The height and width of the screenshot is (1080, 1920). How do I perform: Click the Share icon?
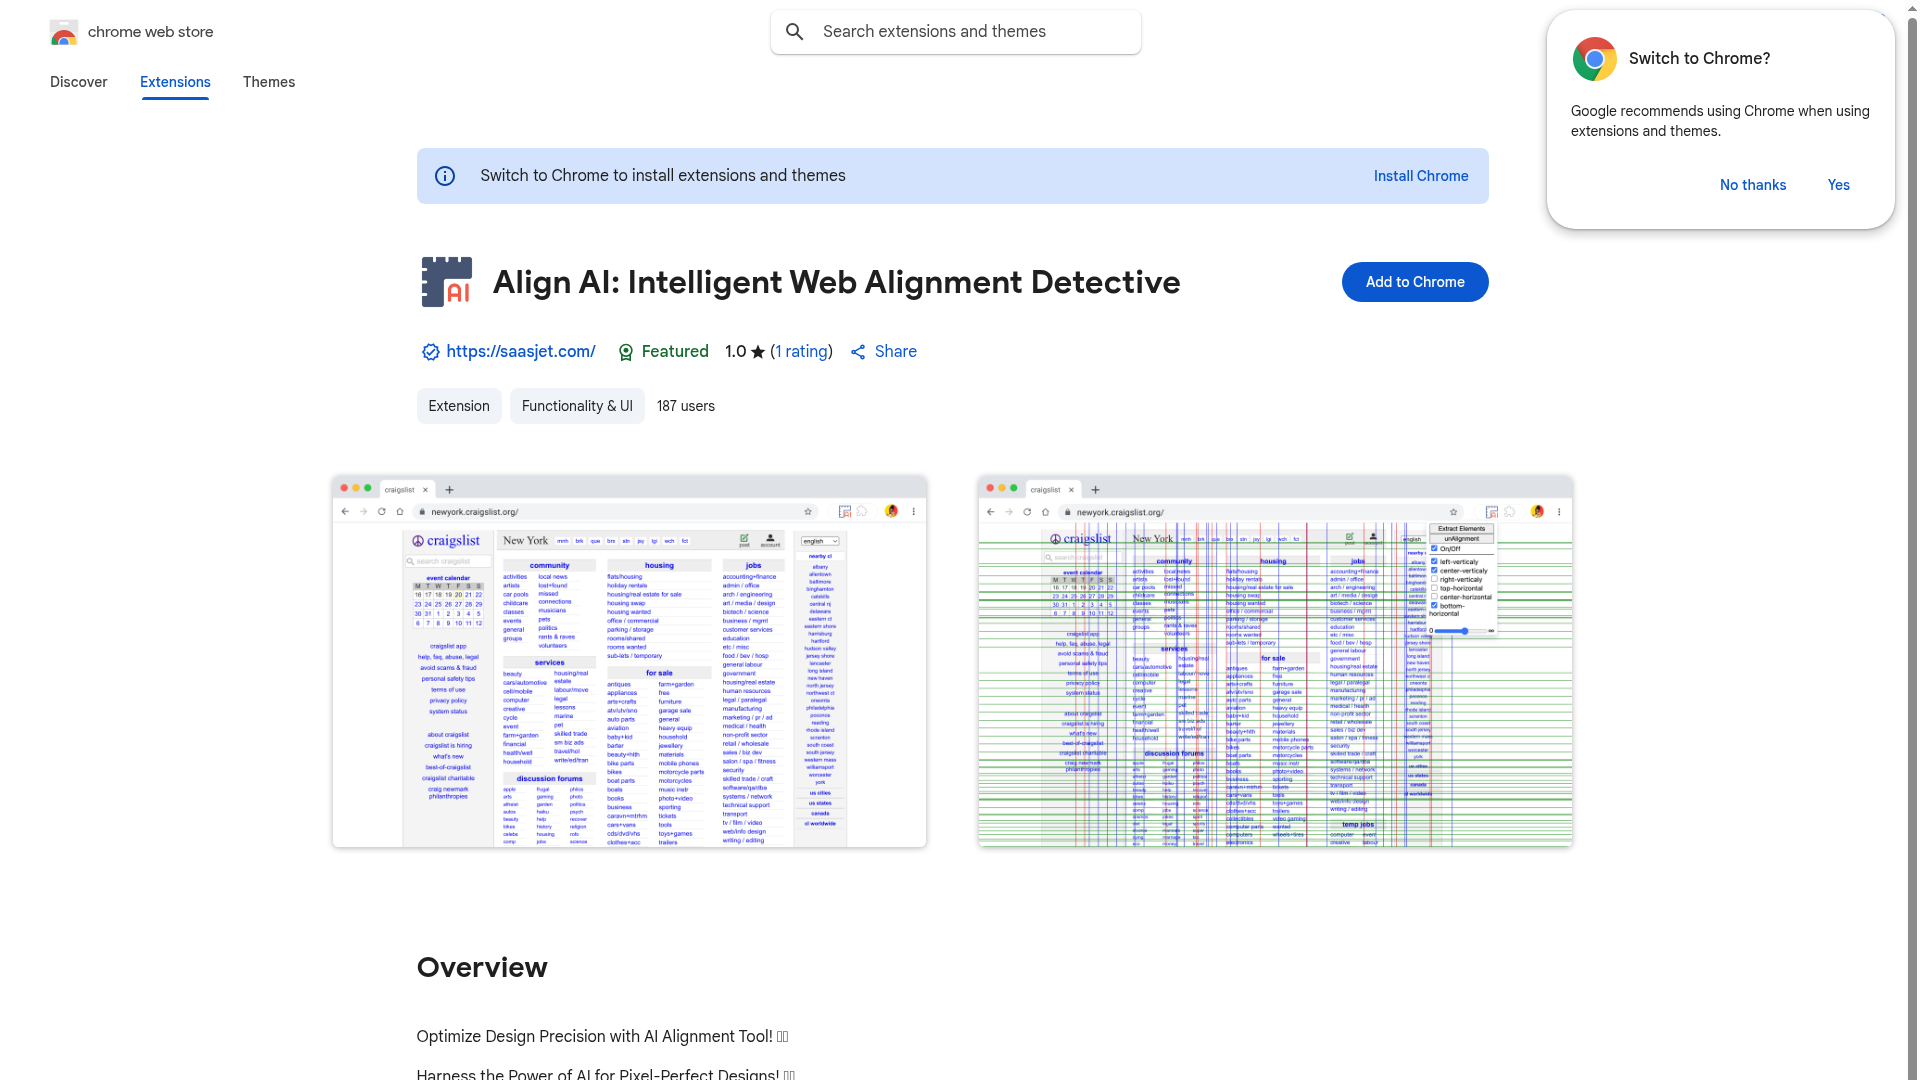click(858, 352)
